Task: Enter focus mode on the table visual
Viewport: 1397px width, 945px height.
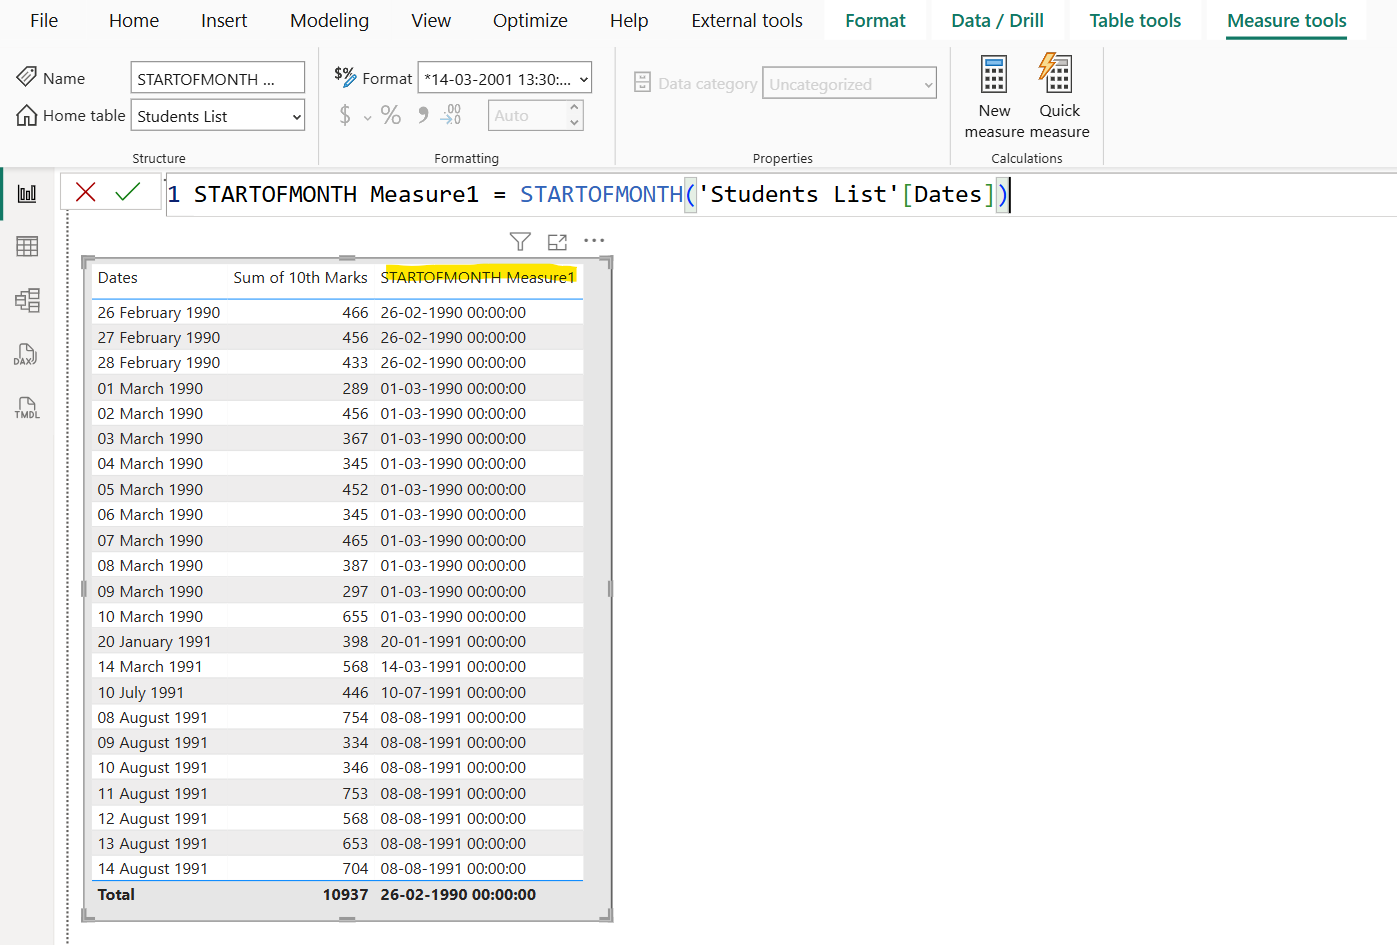Action: coord(557,240)
